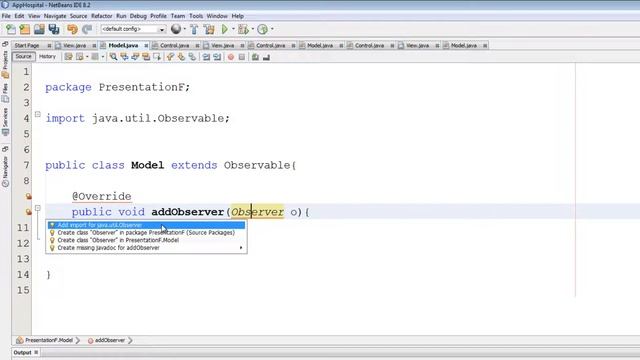Image resolution: width=640 pixels, height=360 pixels.
Task: Open the Navigate menu
Action: point(55,16)
